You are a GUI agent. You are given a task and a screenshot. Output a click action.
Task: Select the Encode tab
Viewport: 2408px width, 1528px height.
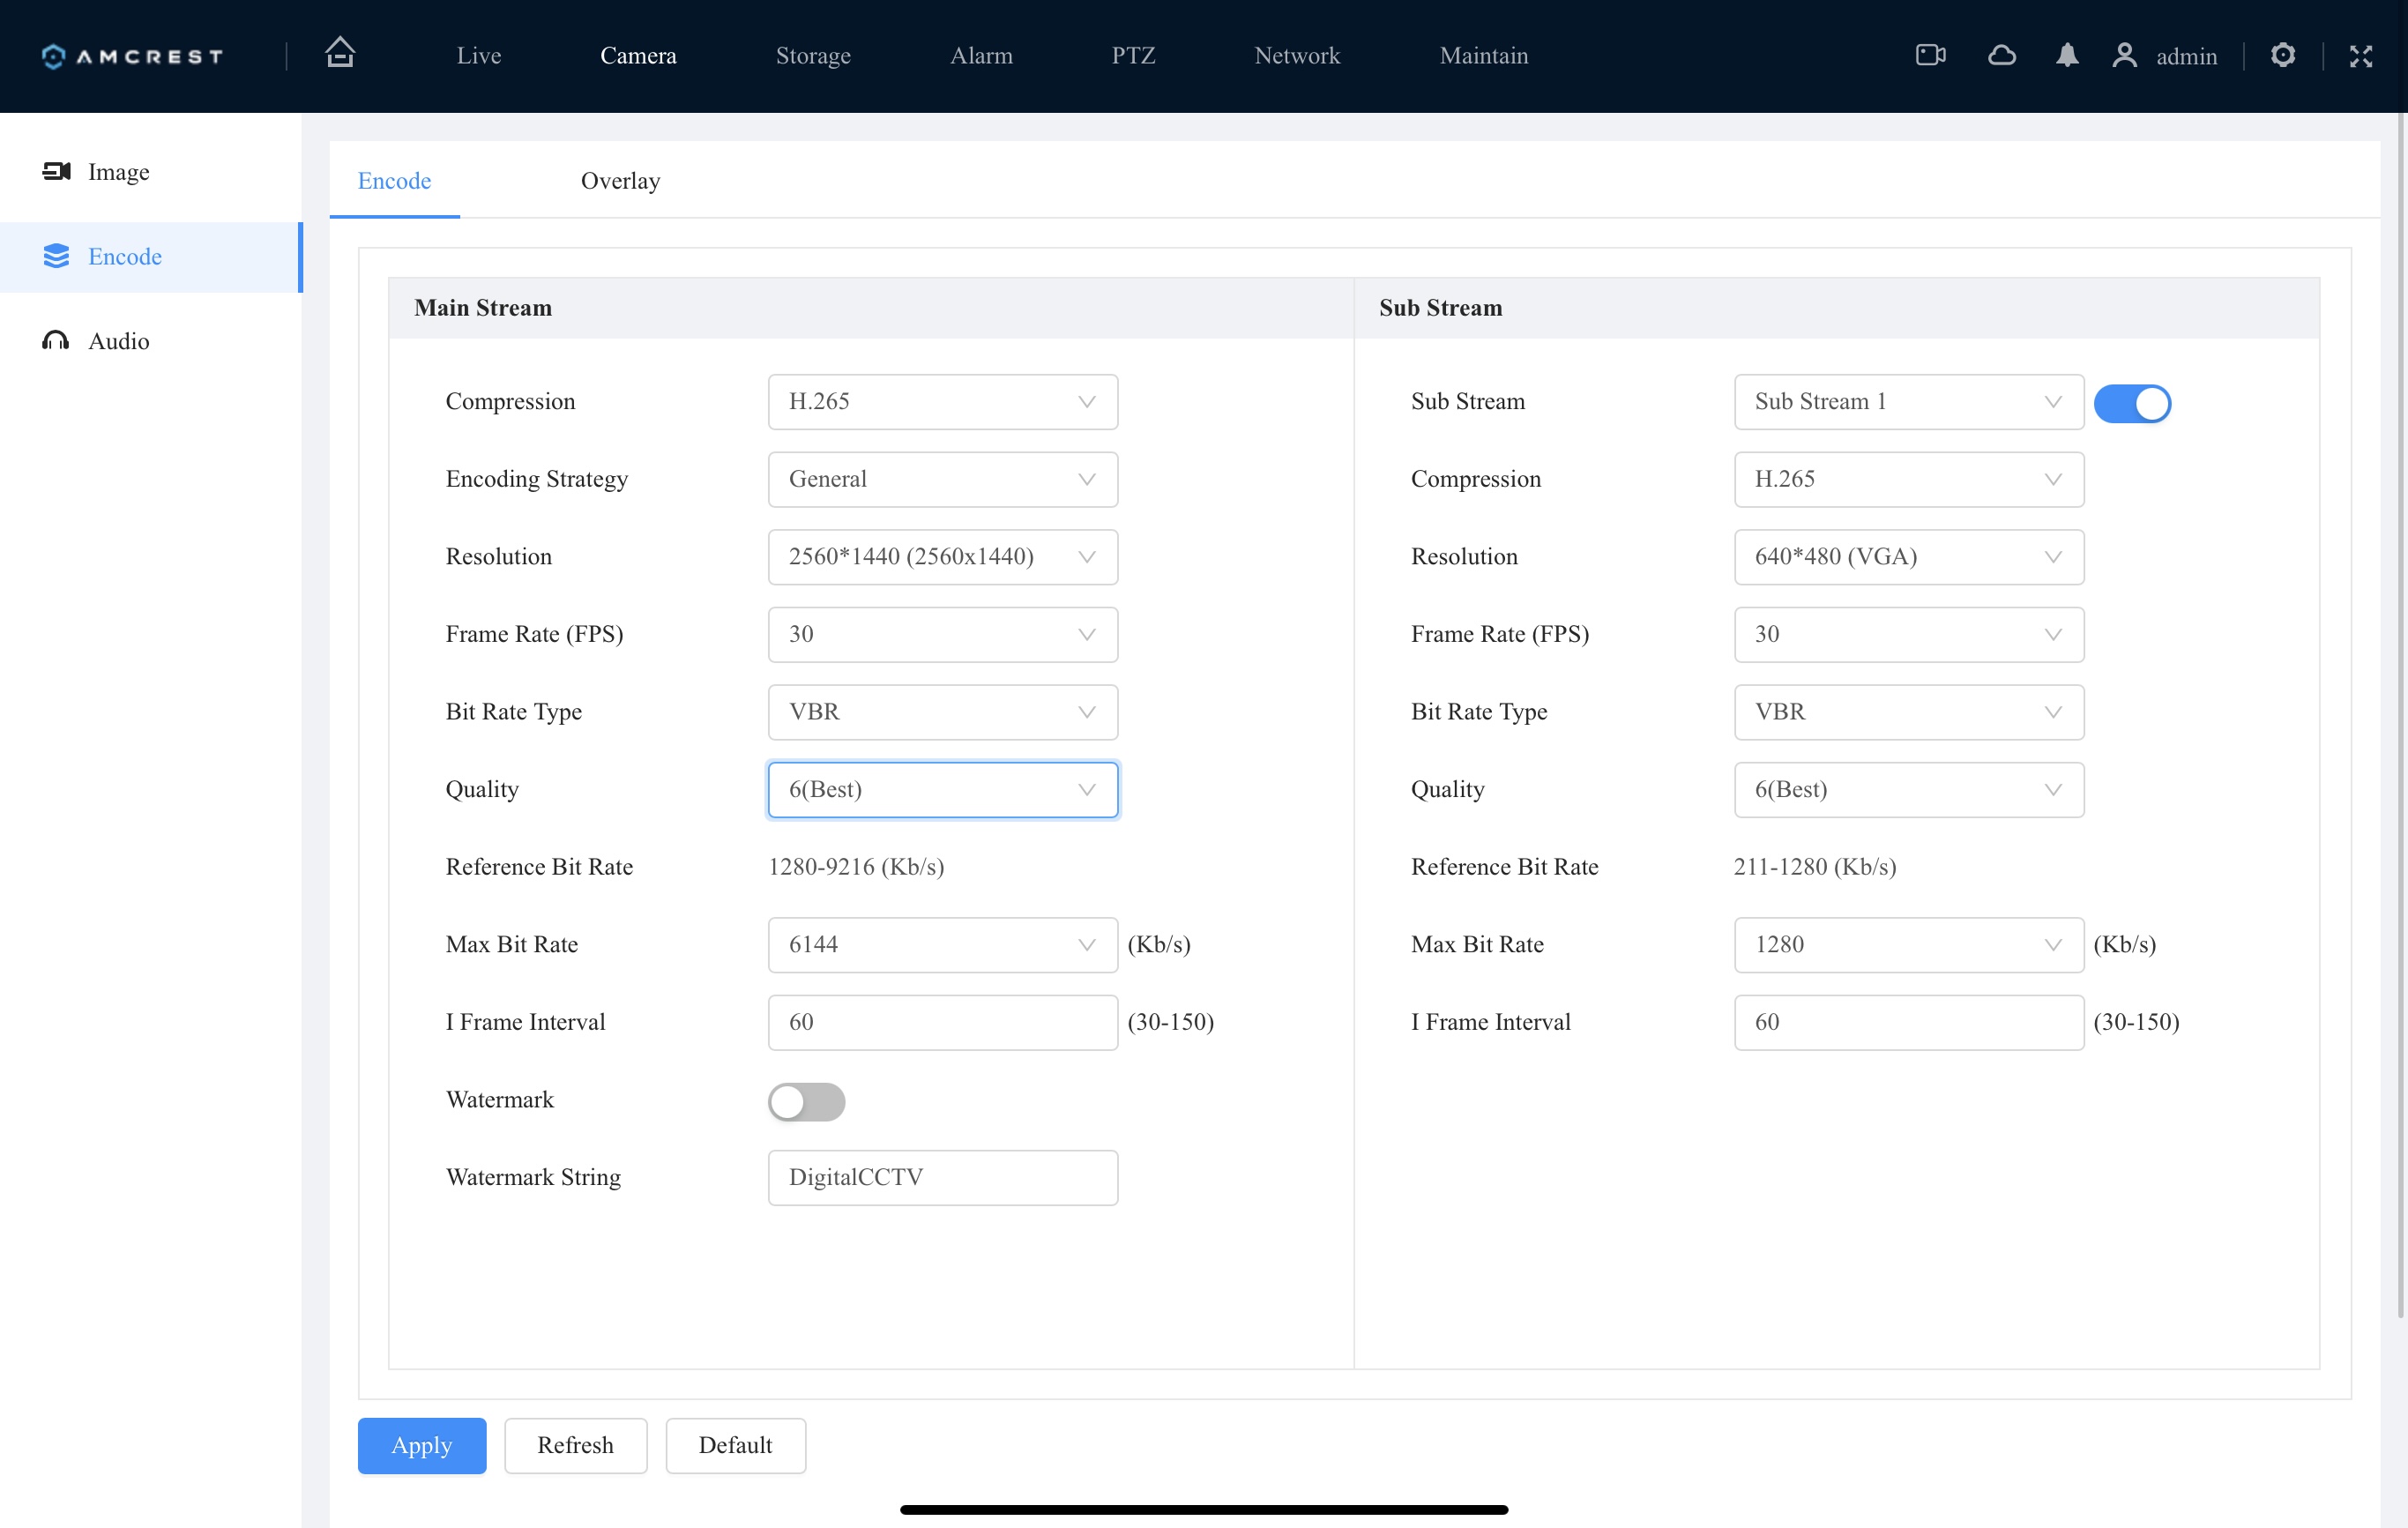394,181
